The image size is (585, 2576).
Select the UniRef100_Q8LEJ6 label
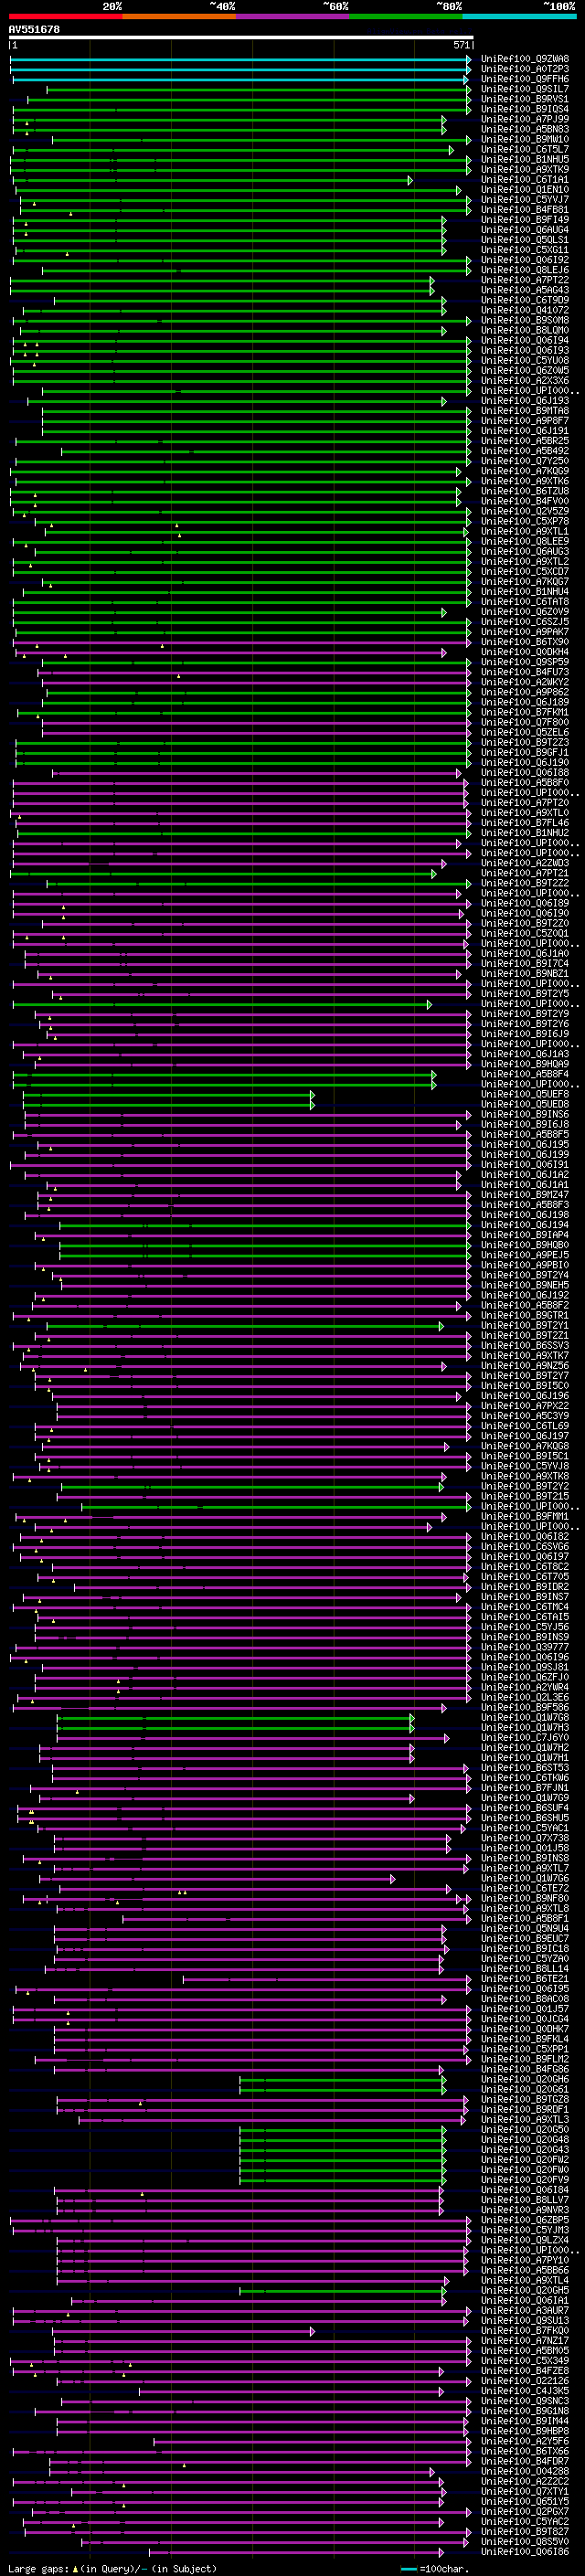(525, 270)
